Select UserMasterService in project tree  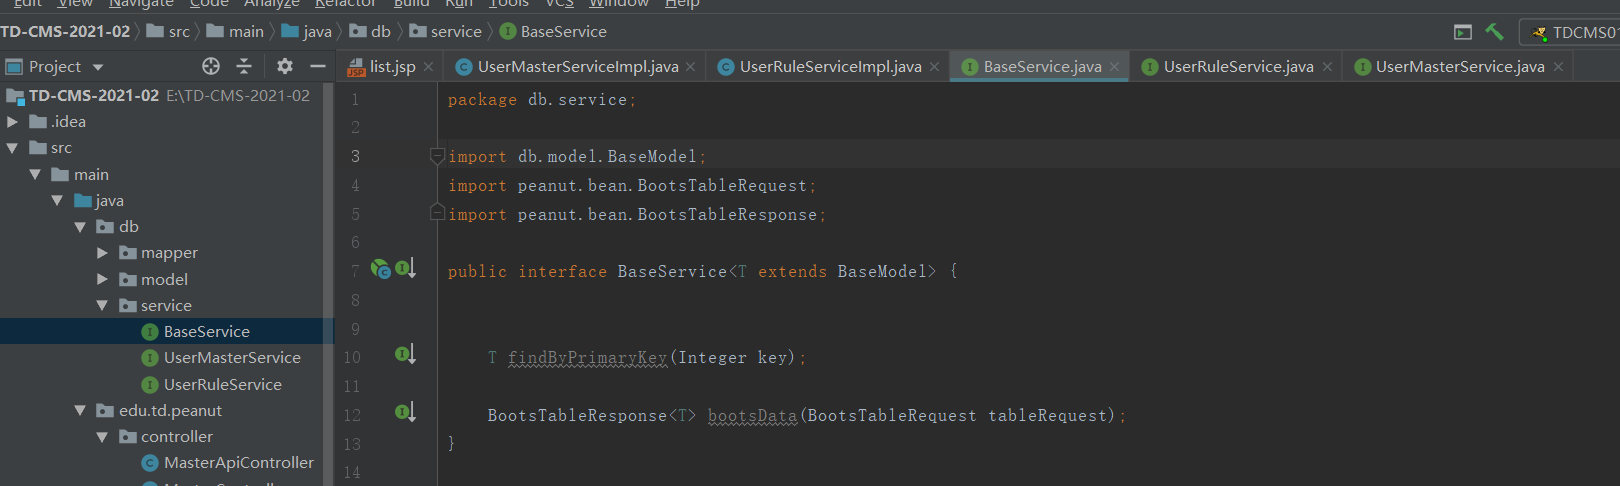coord(221,357)
